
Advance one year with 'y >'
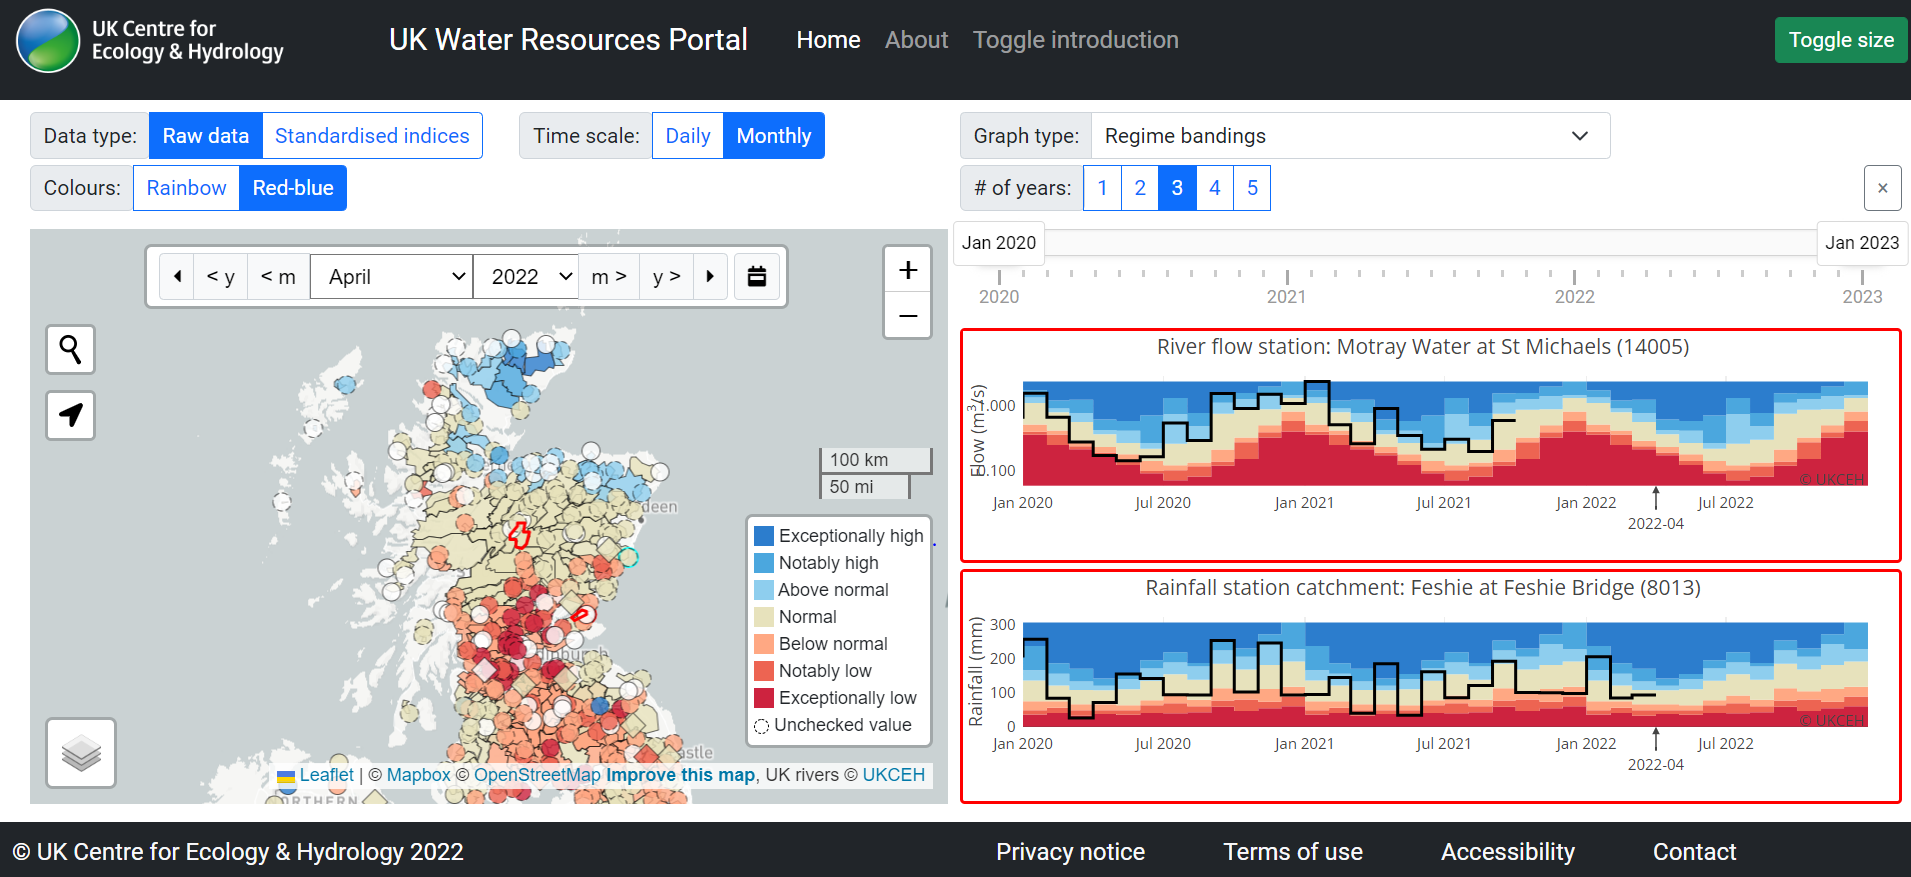667,277
